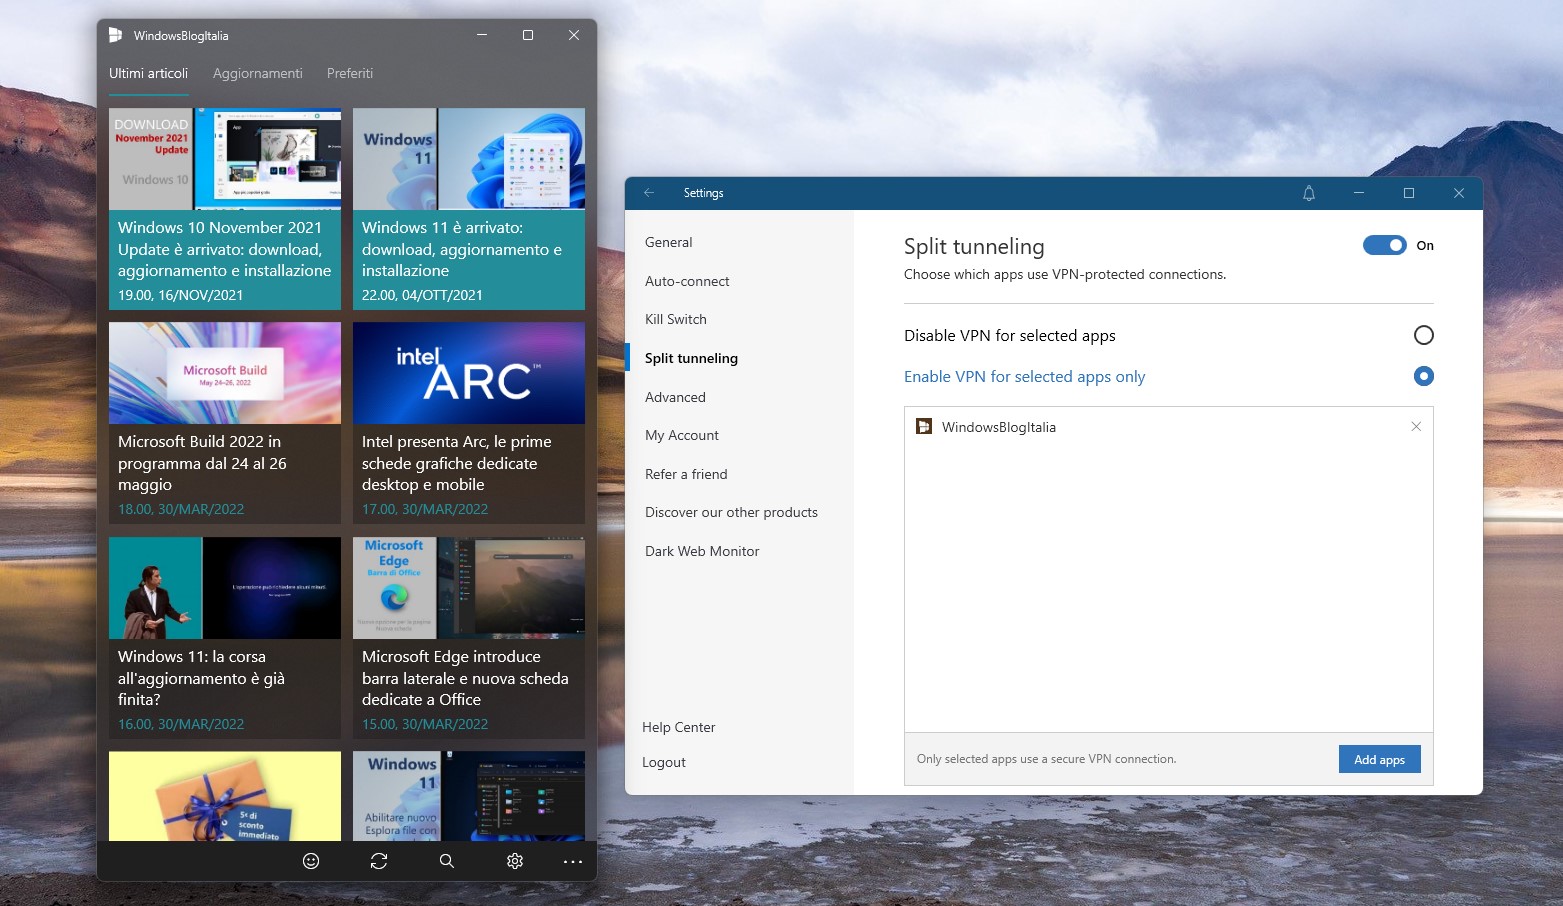The height and width of the screenshot is (906, 1563).
Task: Click Logout in Settings sidebar
Action: click(664, 762)
